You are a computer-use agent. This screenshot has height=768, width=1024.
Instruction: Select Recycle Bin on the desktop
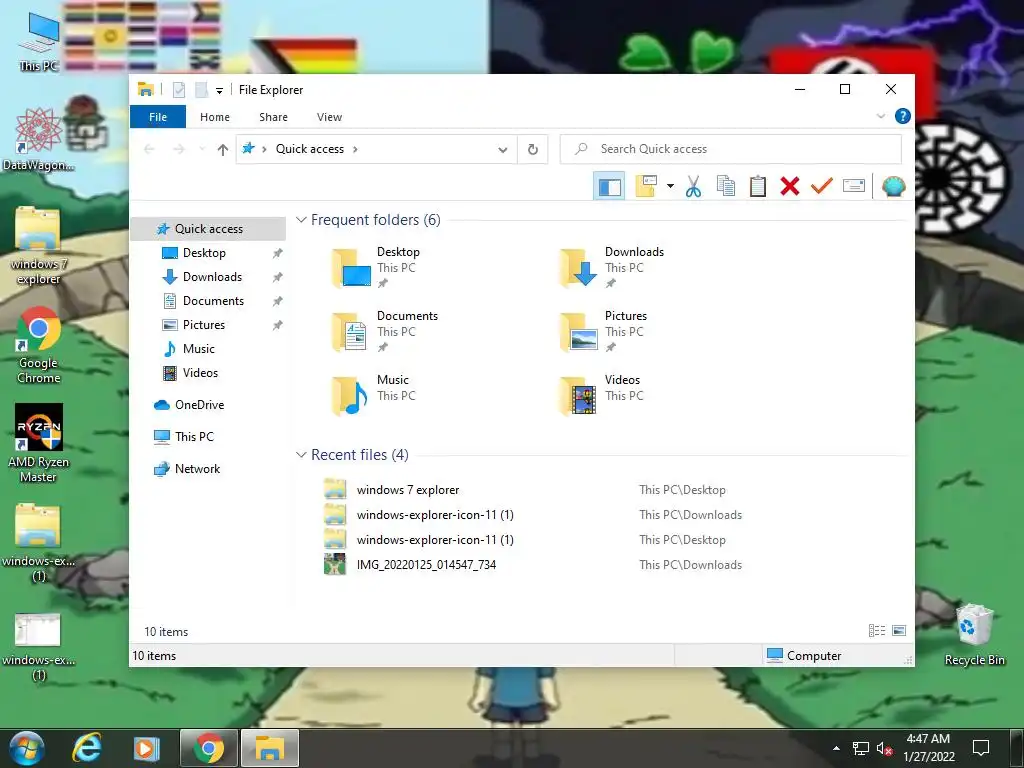click(x=974, y=635)
